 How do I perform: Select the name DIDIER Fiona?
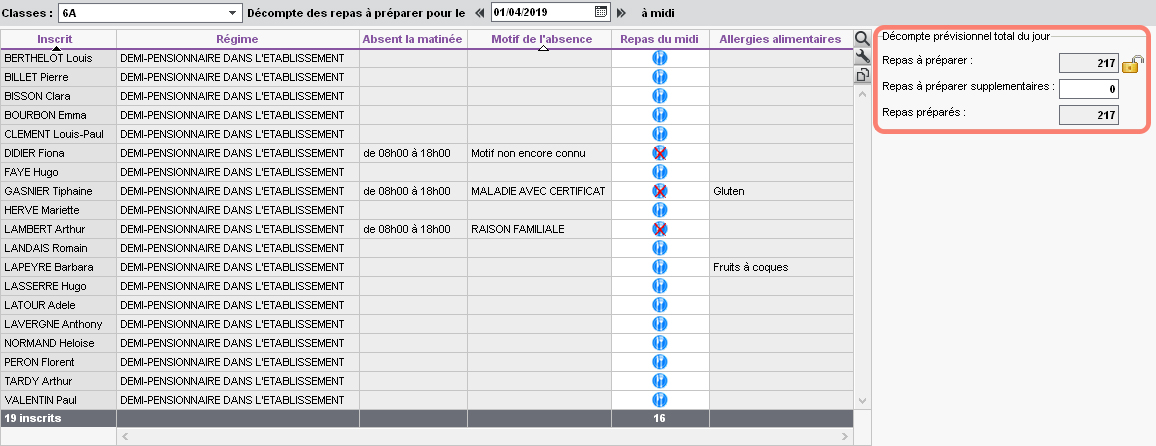(35, 153)
